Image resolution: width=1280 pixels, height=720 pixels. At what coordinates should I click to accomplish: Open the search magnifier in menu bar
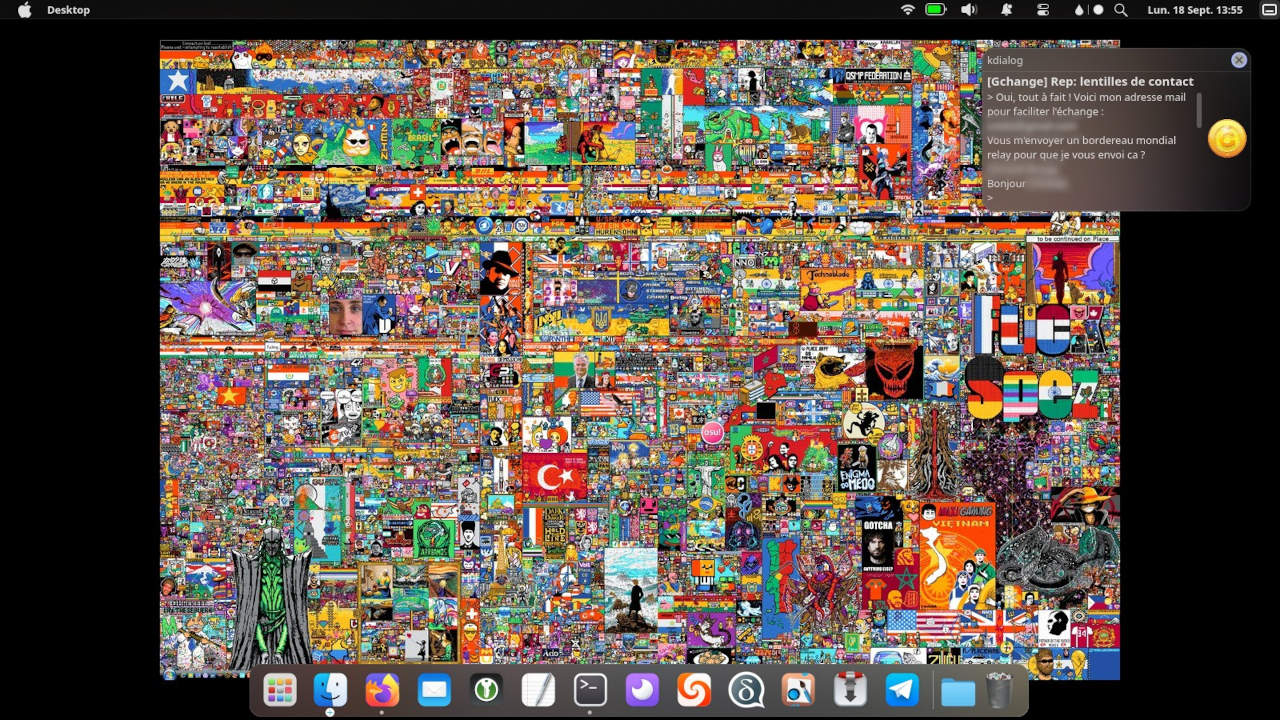pyautogui.click(x=1121, y=10)
